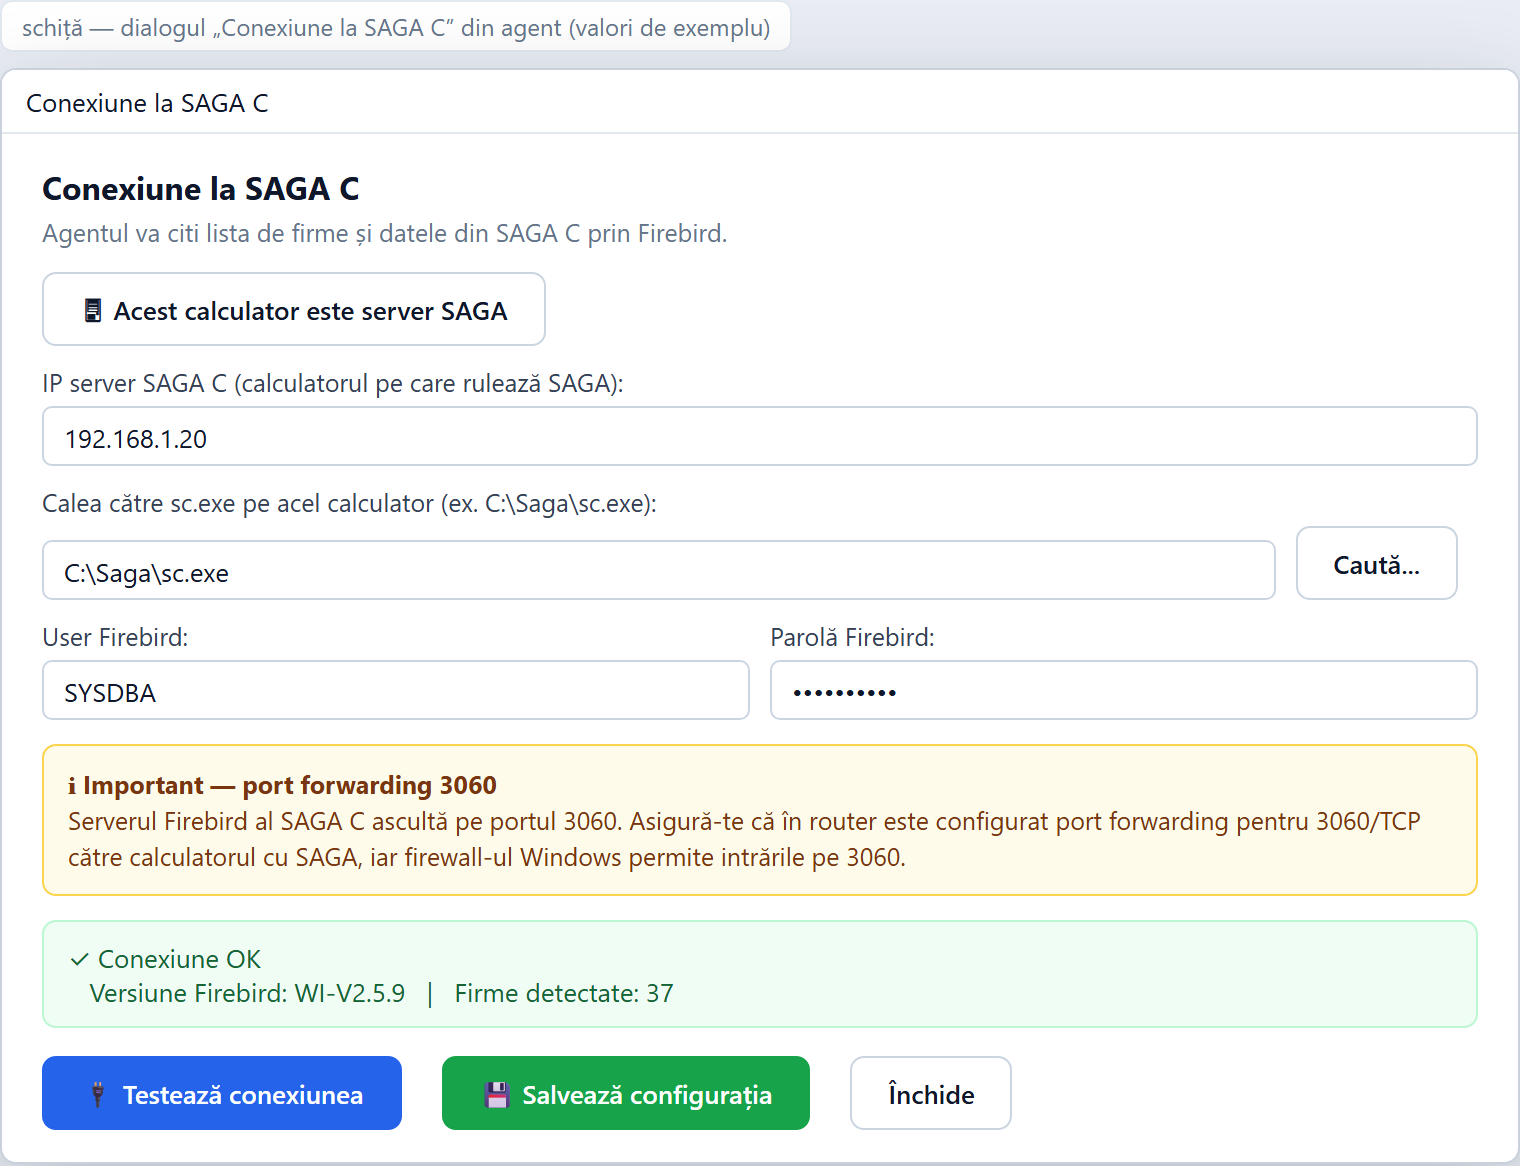
Task: Select the 'Conexiune OK' status text
Action: point(179,959)
